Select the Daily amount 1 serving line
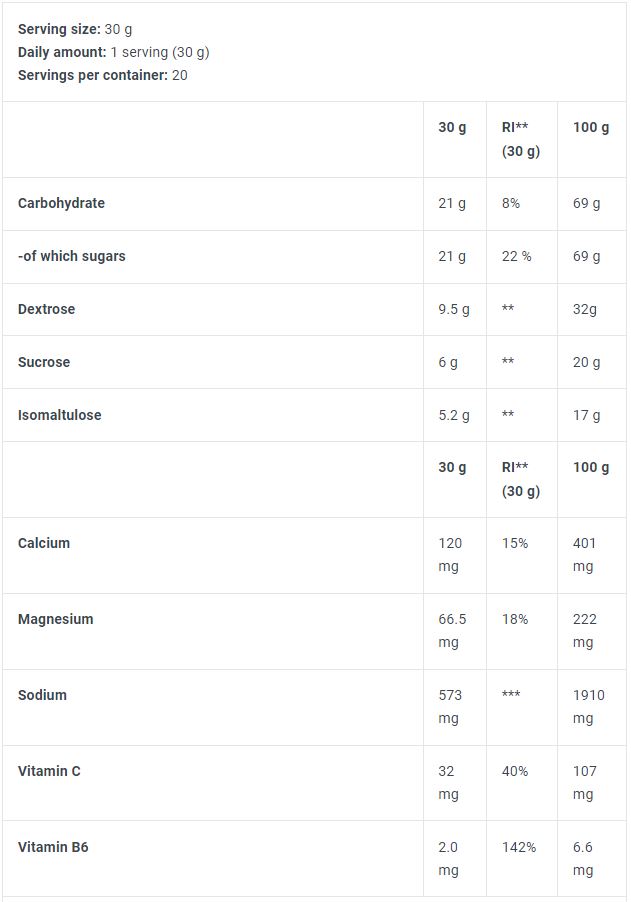This screenshot has width=631, height=902. 113,52
